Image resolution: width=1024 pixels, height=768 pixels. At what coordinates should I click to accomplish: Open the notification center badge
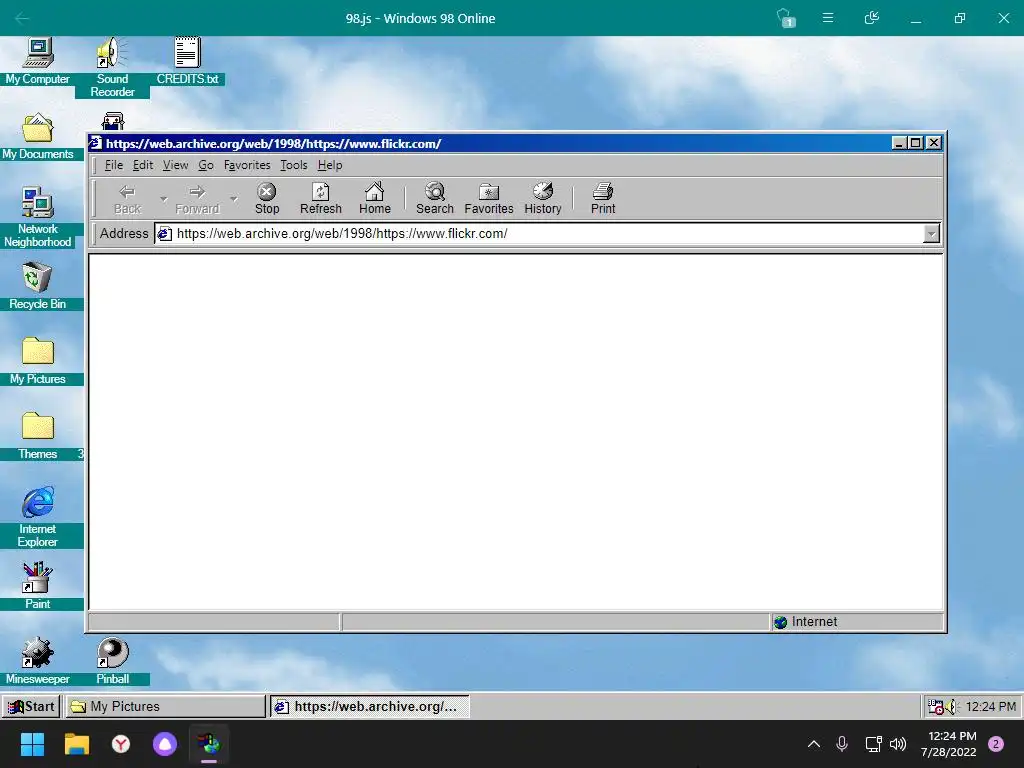[x=996, y=744]
